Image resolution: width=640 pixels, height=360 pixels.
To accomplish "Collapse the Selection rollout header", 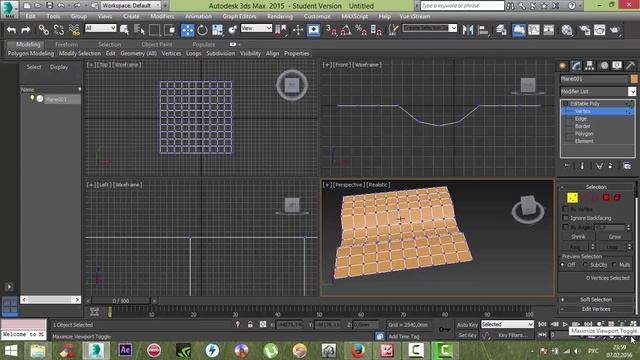I will coord(596,187).
